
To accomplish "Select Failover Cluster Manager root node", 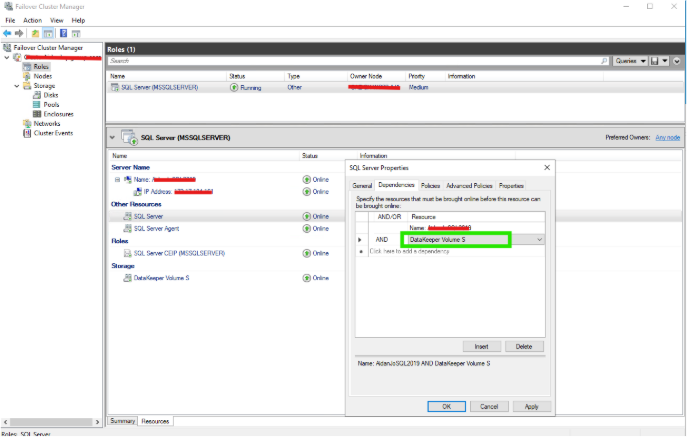I will (x=48, y=48).
